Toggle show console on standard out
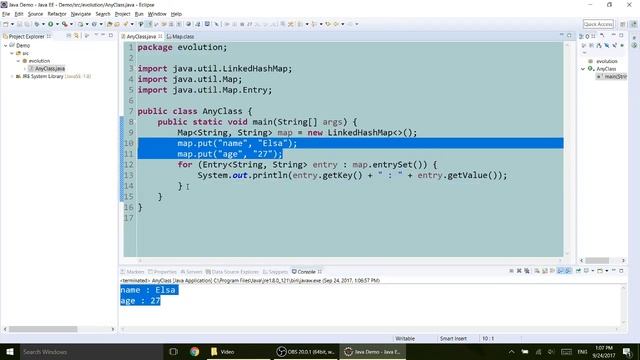640x360 pixels. 561,271
